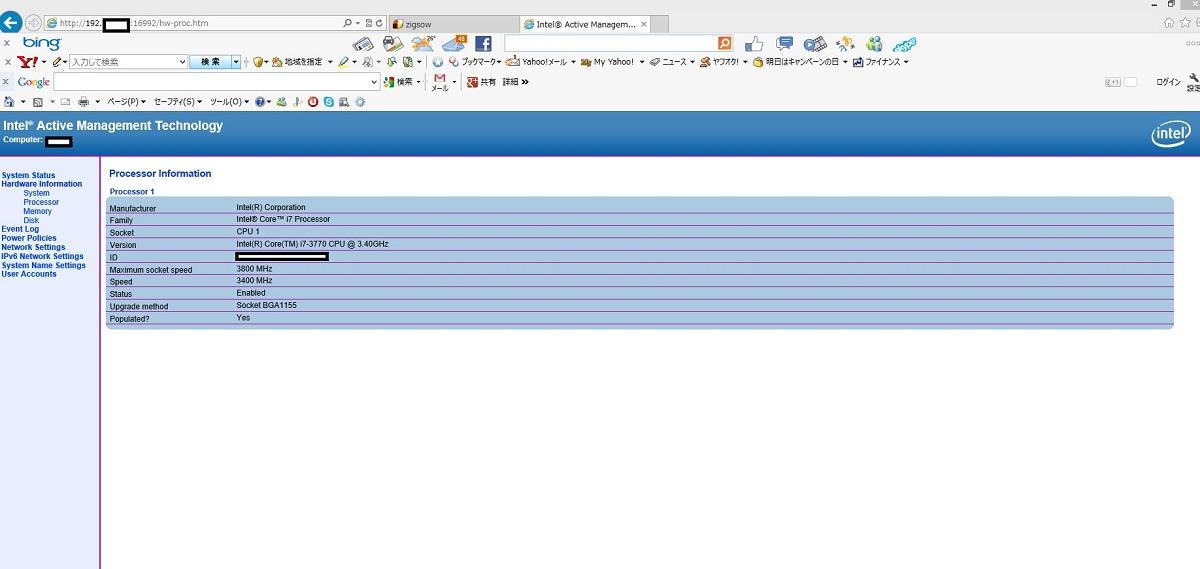Click the Bing toolbar search input box

pos(611,43)
